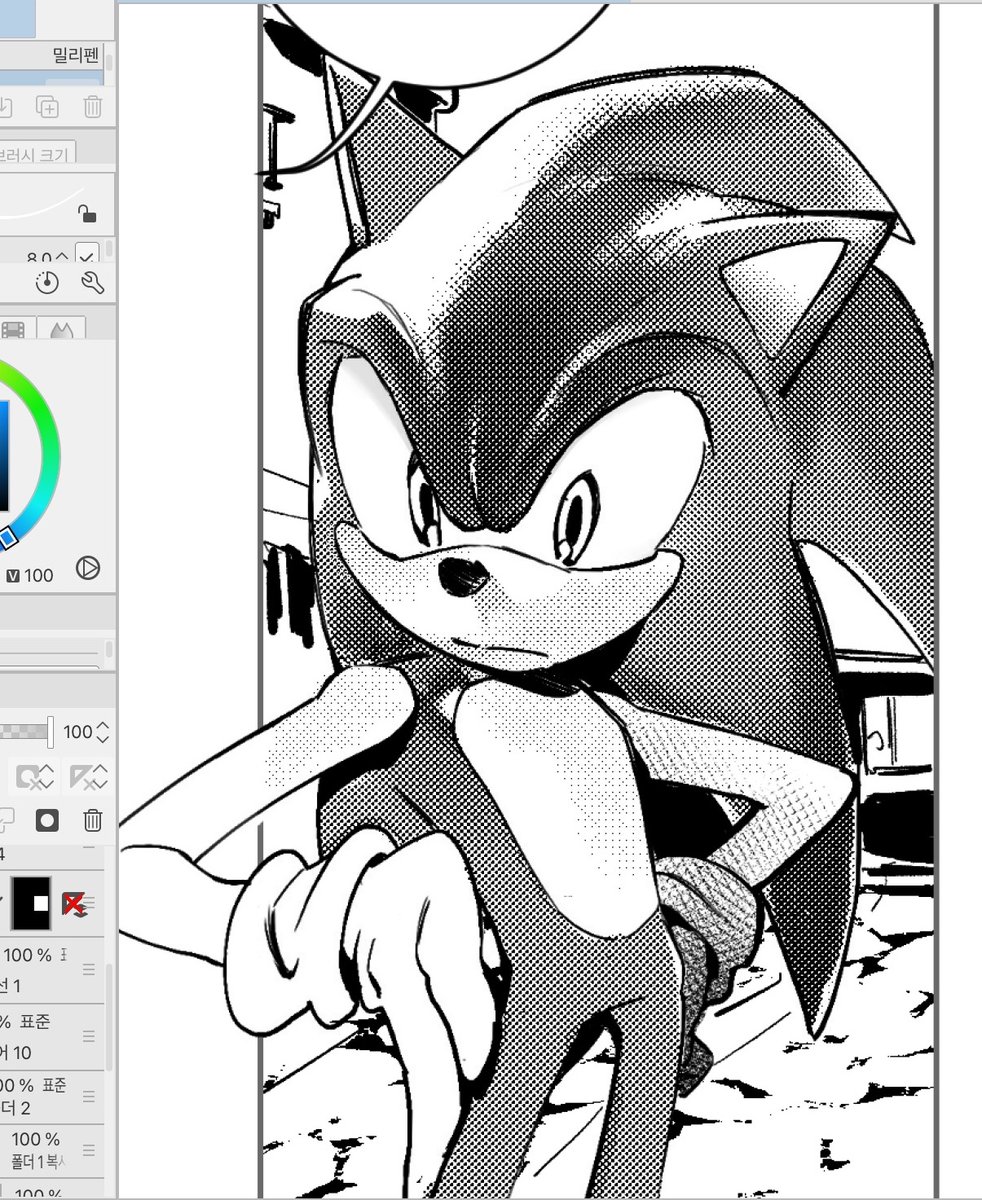Click grip handle on 어 10 layer row
This screenshot has width=982, height=1200.
pos(89,1037)
